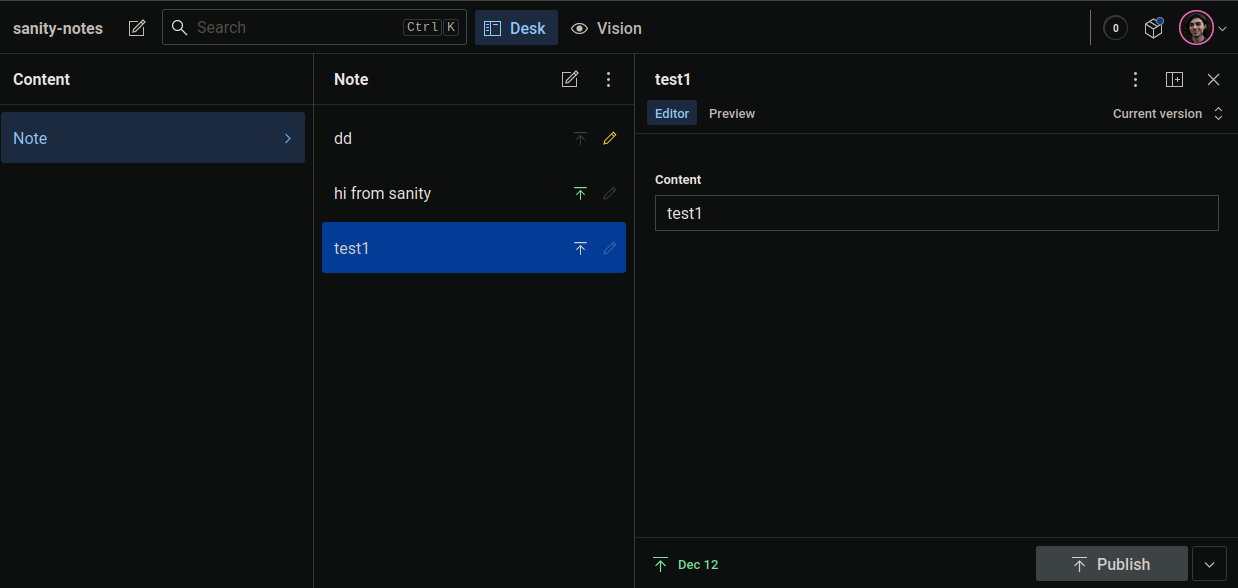Click the Content field containing test1
This screenshot has height=588, width=1238.
pyautogui.click(x=937, y=213)
